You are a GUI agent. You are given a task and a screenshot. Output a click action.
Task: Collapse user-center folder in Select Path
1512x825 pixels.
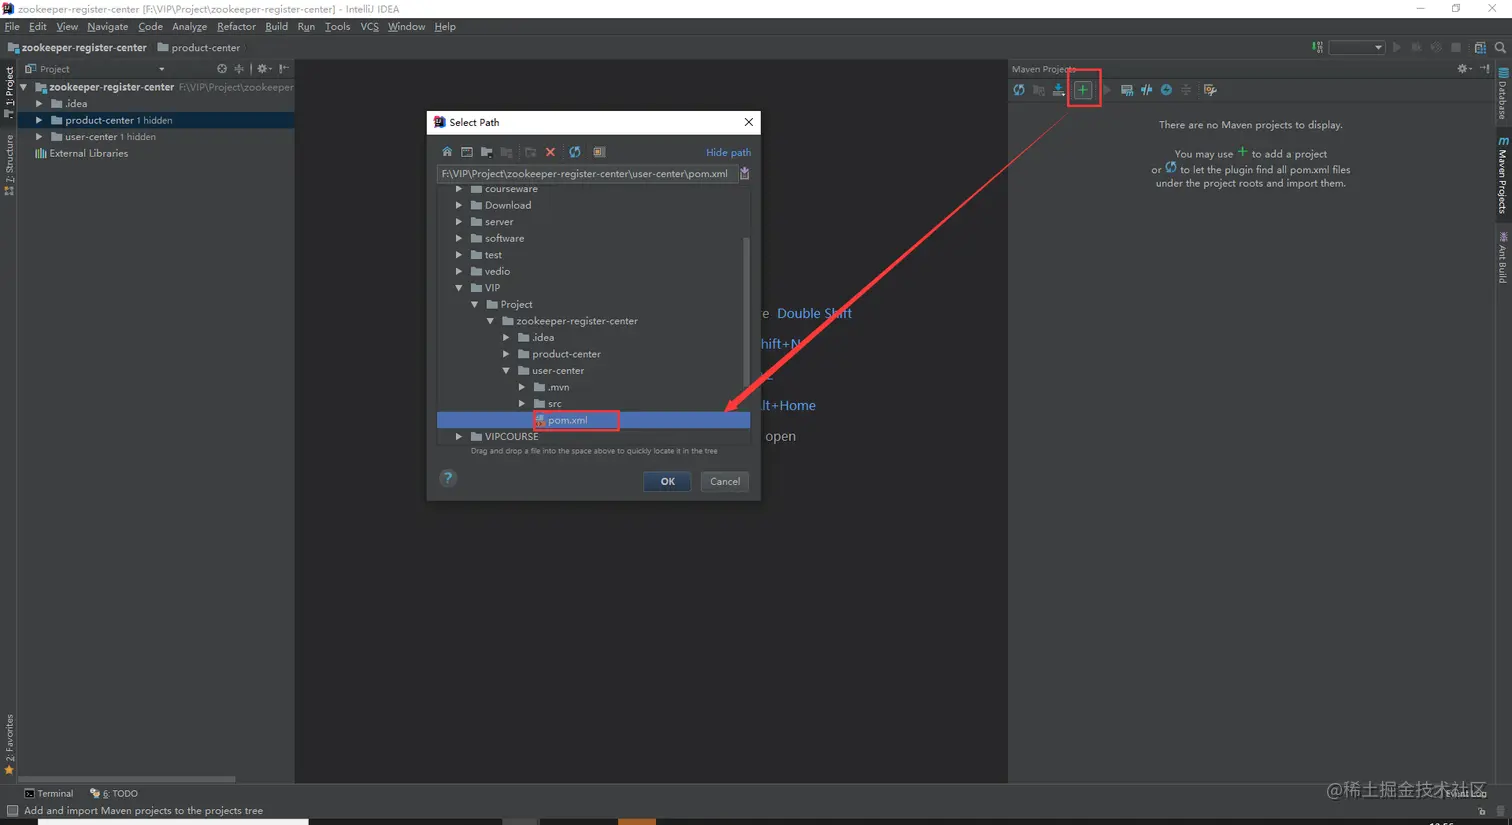click(x=506, y=371)
